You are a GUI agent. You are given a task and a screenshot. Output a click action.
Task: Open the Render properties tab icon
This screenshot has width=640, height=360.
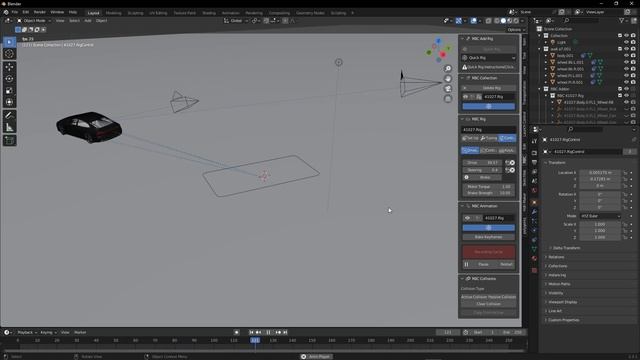point(534,153)
